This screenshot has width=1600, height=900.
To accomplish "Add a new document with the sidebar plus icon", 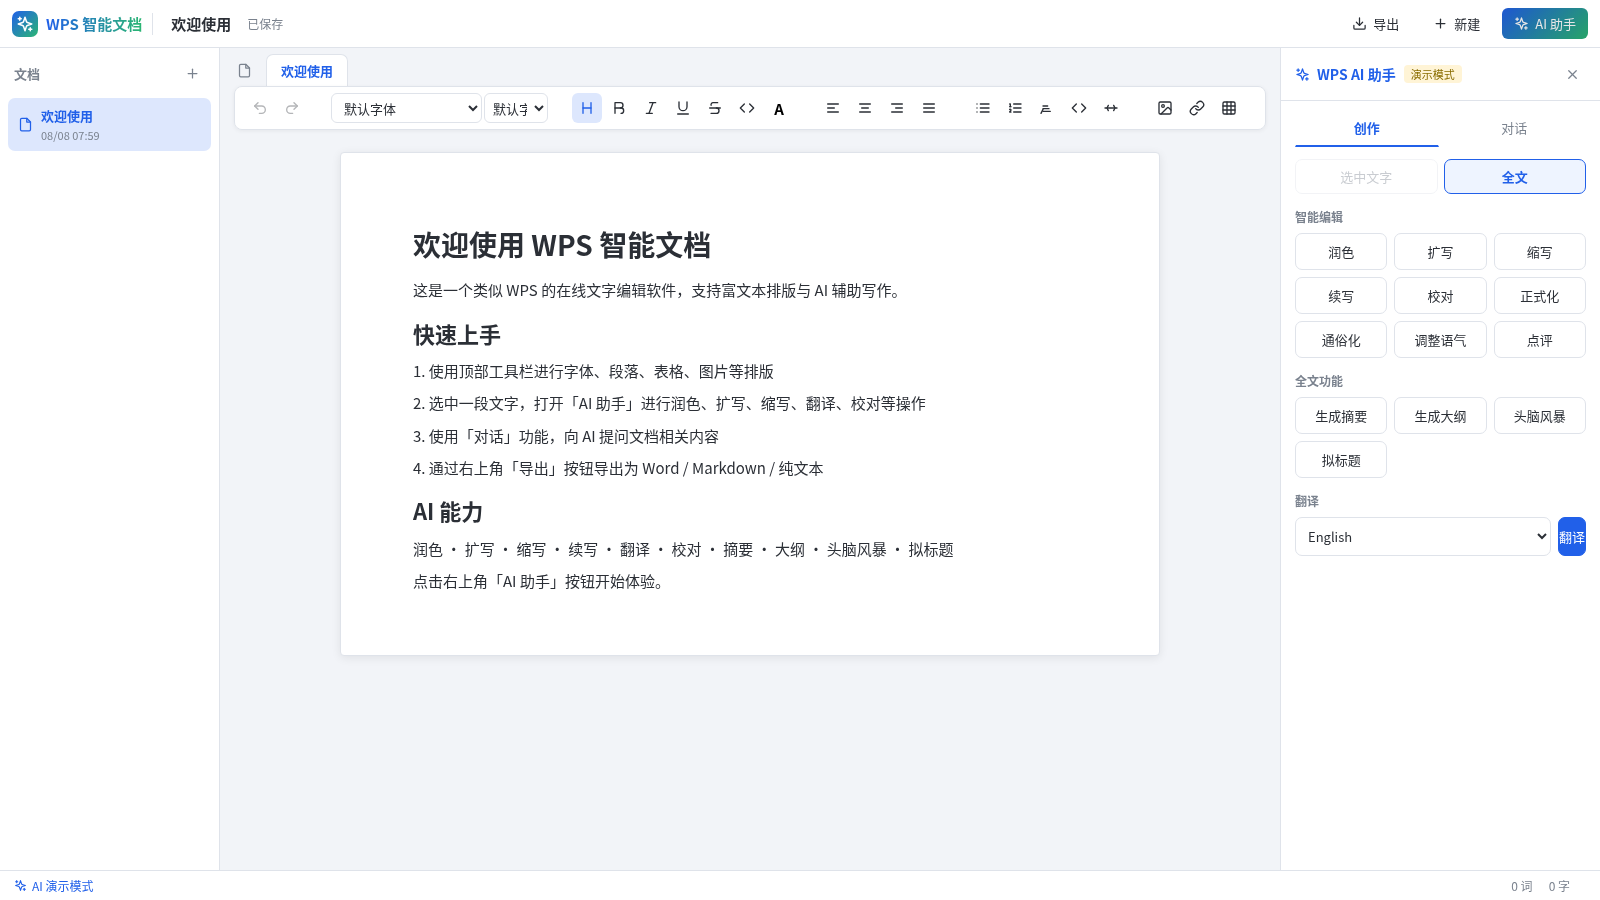I will click(192, 74).
